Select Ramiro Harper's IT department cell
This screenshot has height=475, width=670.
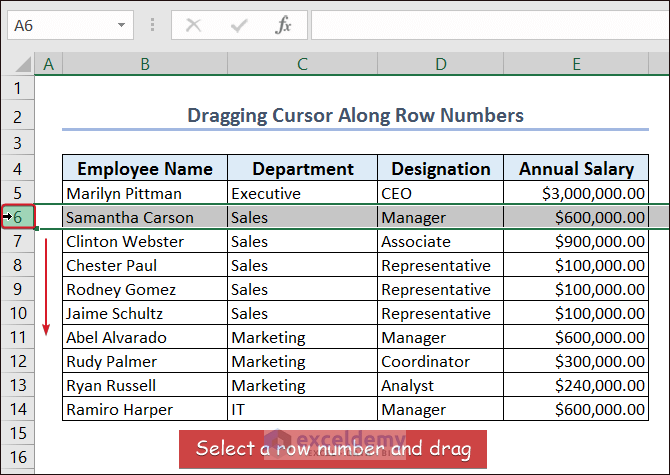point(302,409)
